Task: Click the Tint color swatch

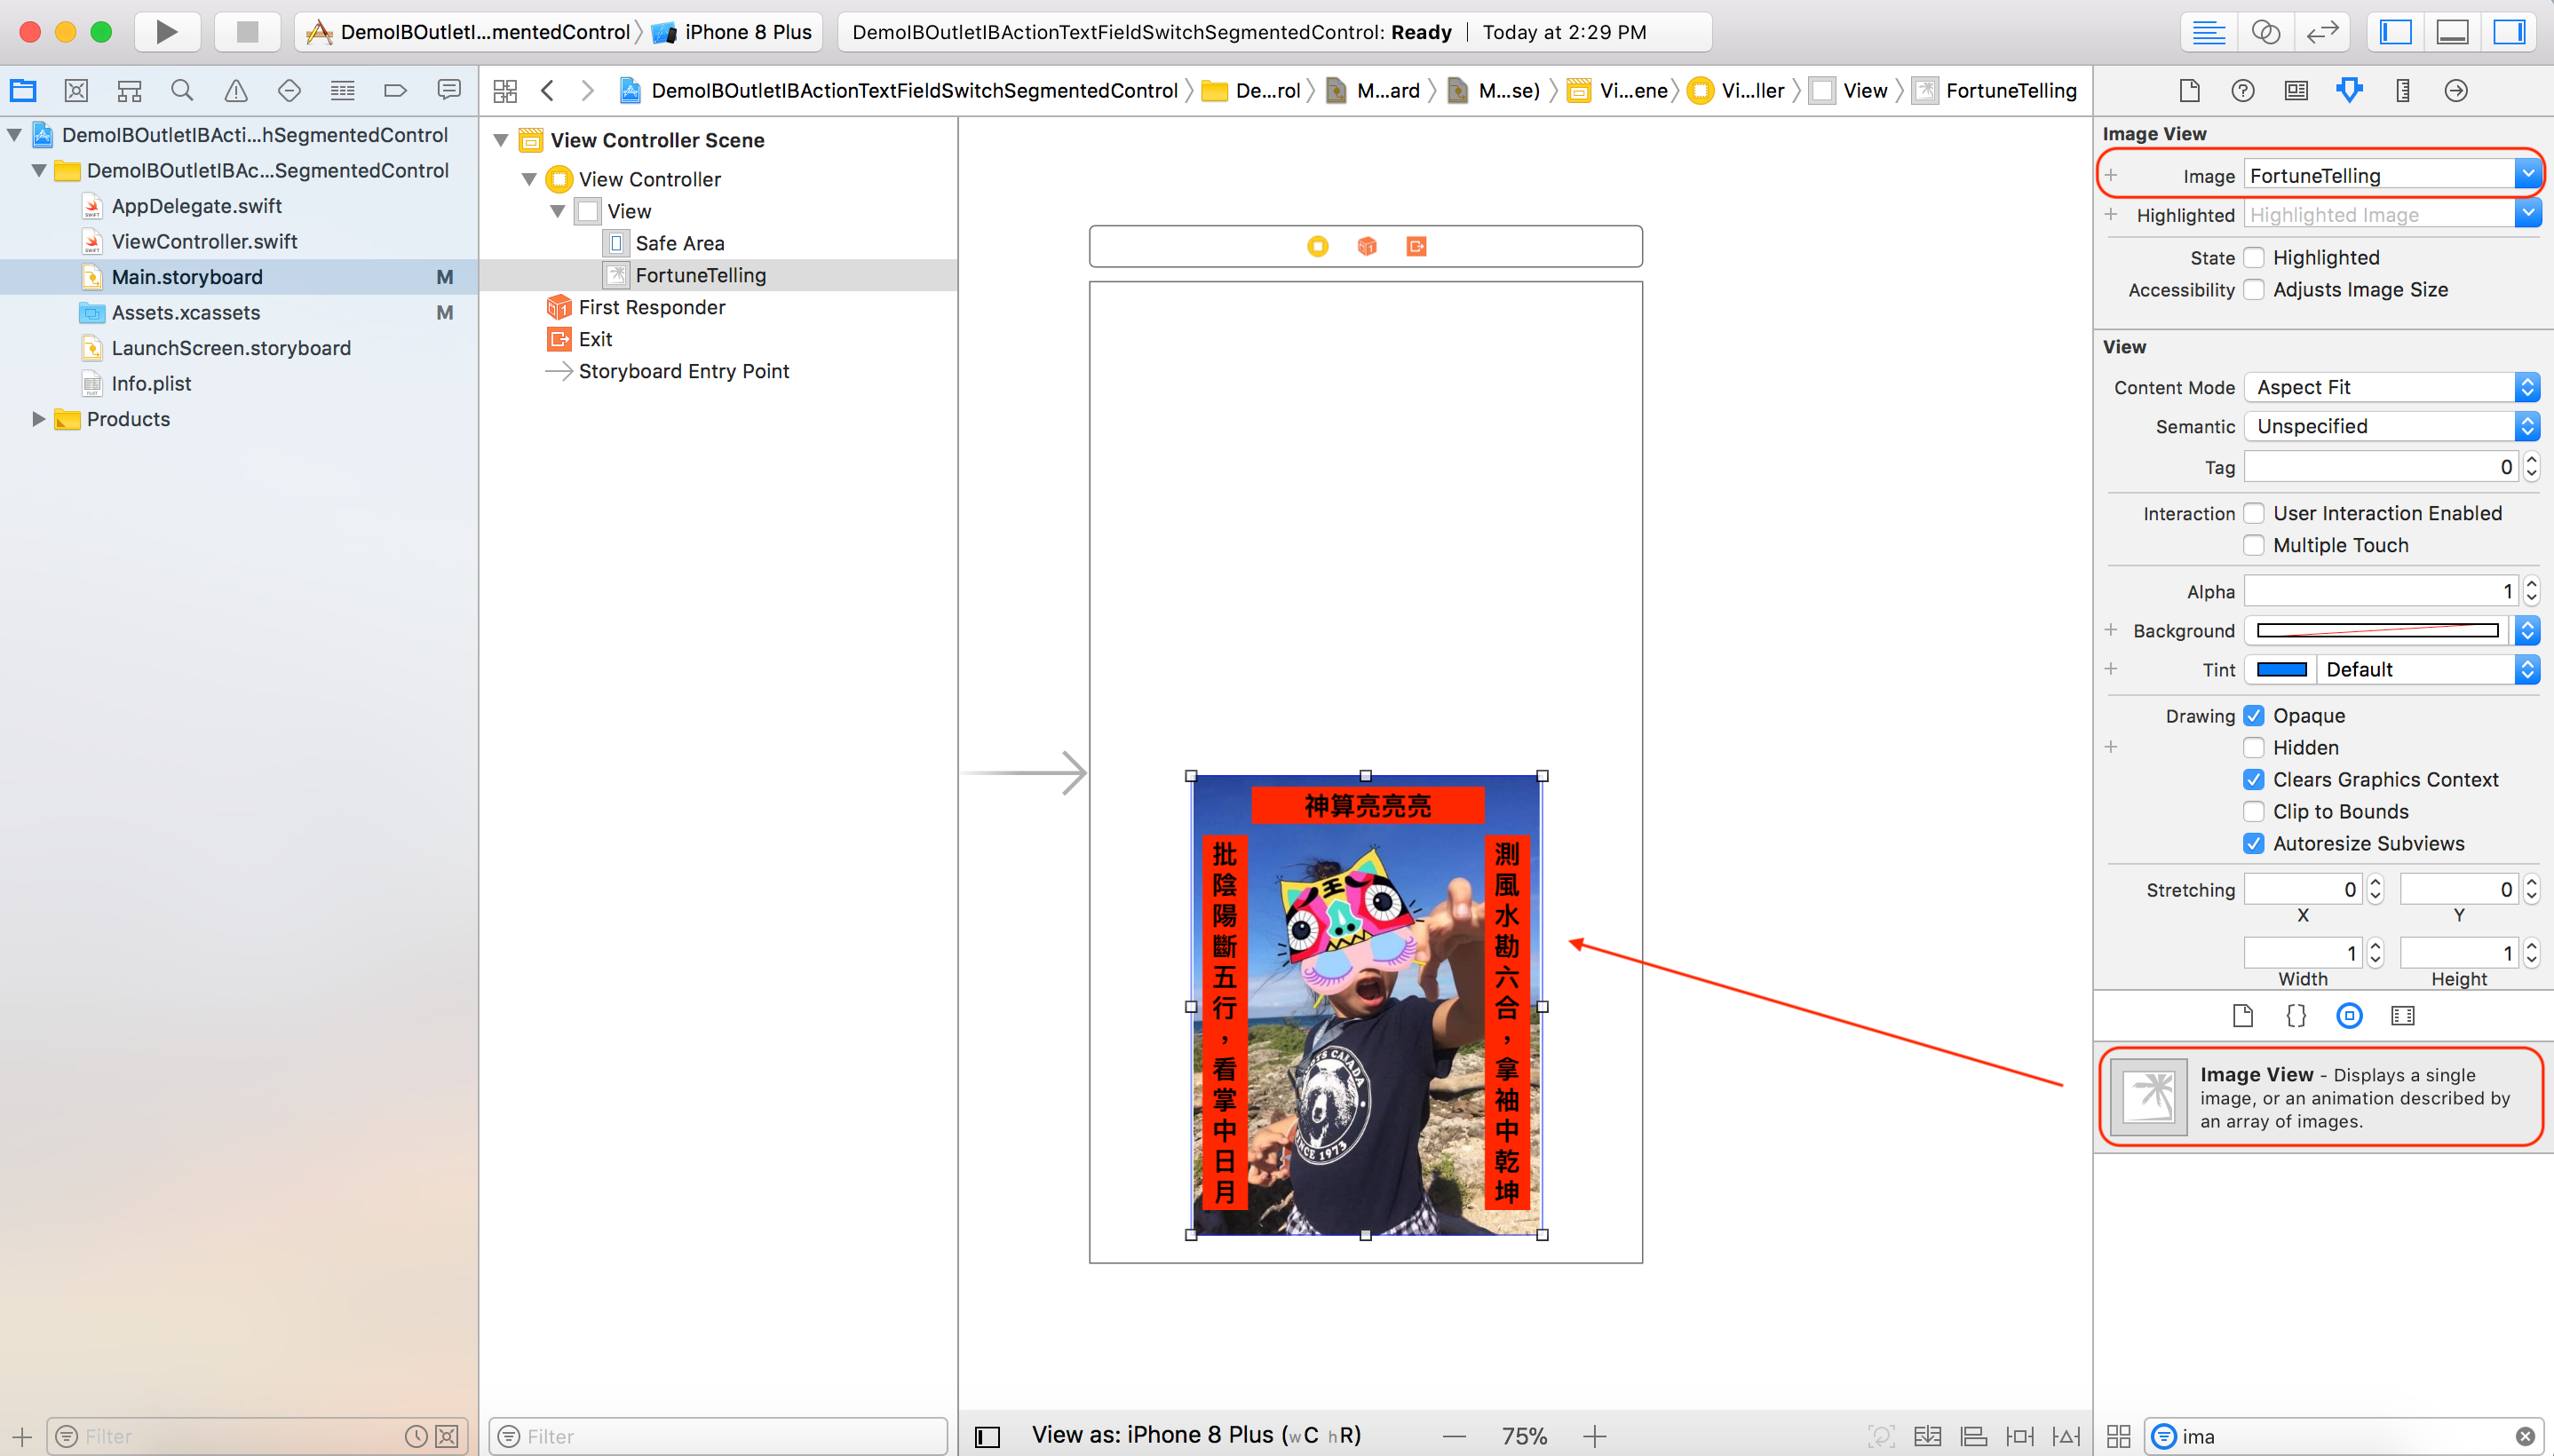Action: coord(2281,670)
